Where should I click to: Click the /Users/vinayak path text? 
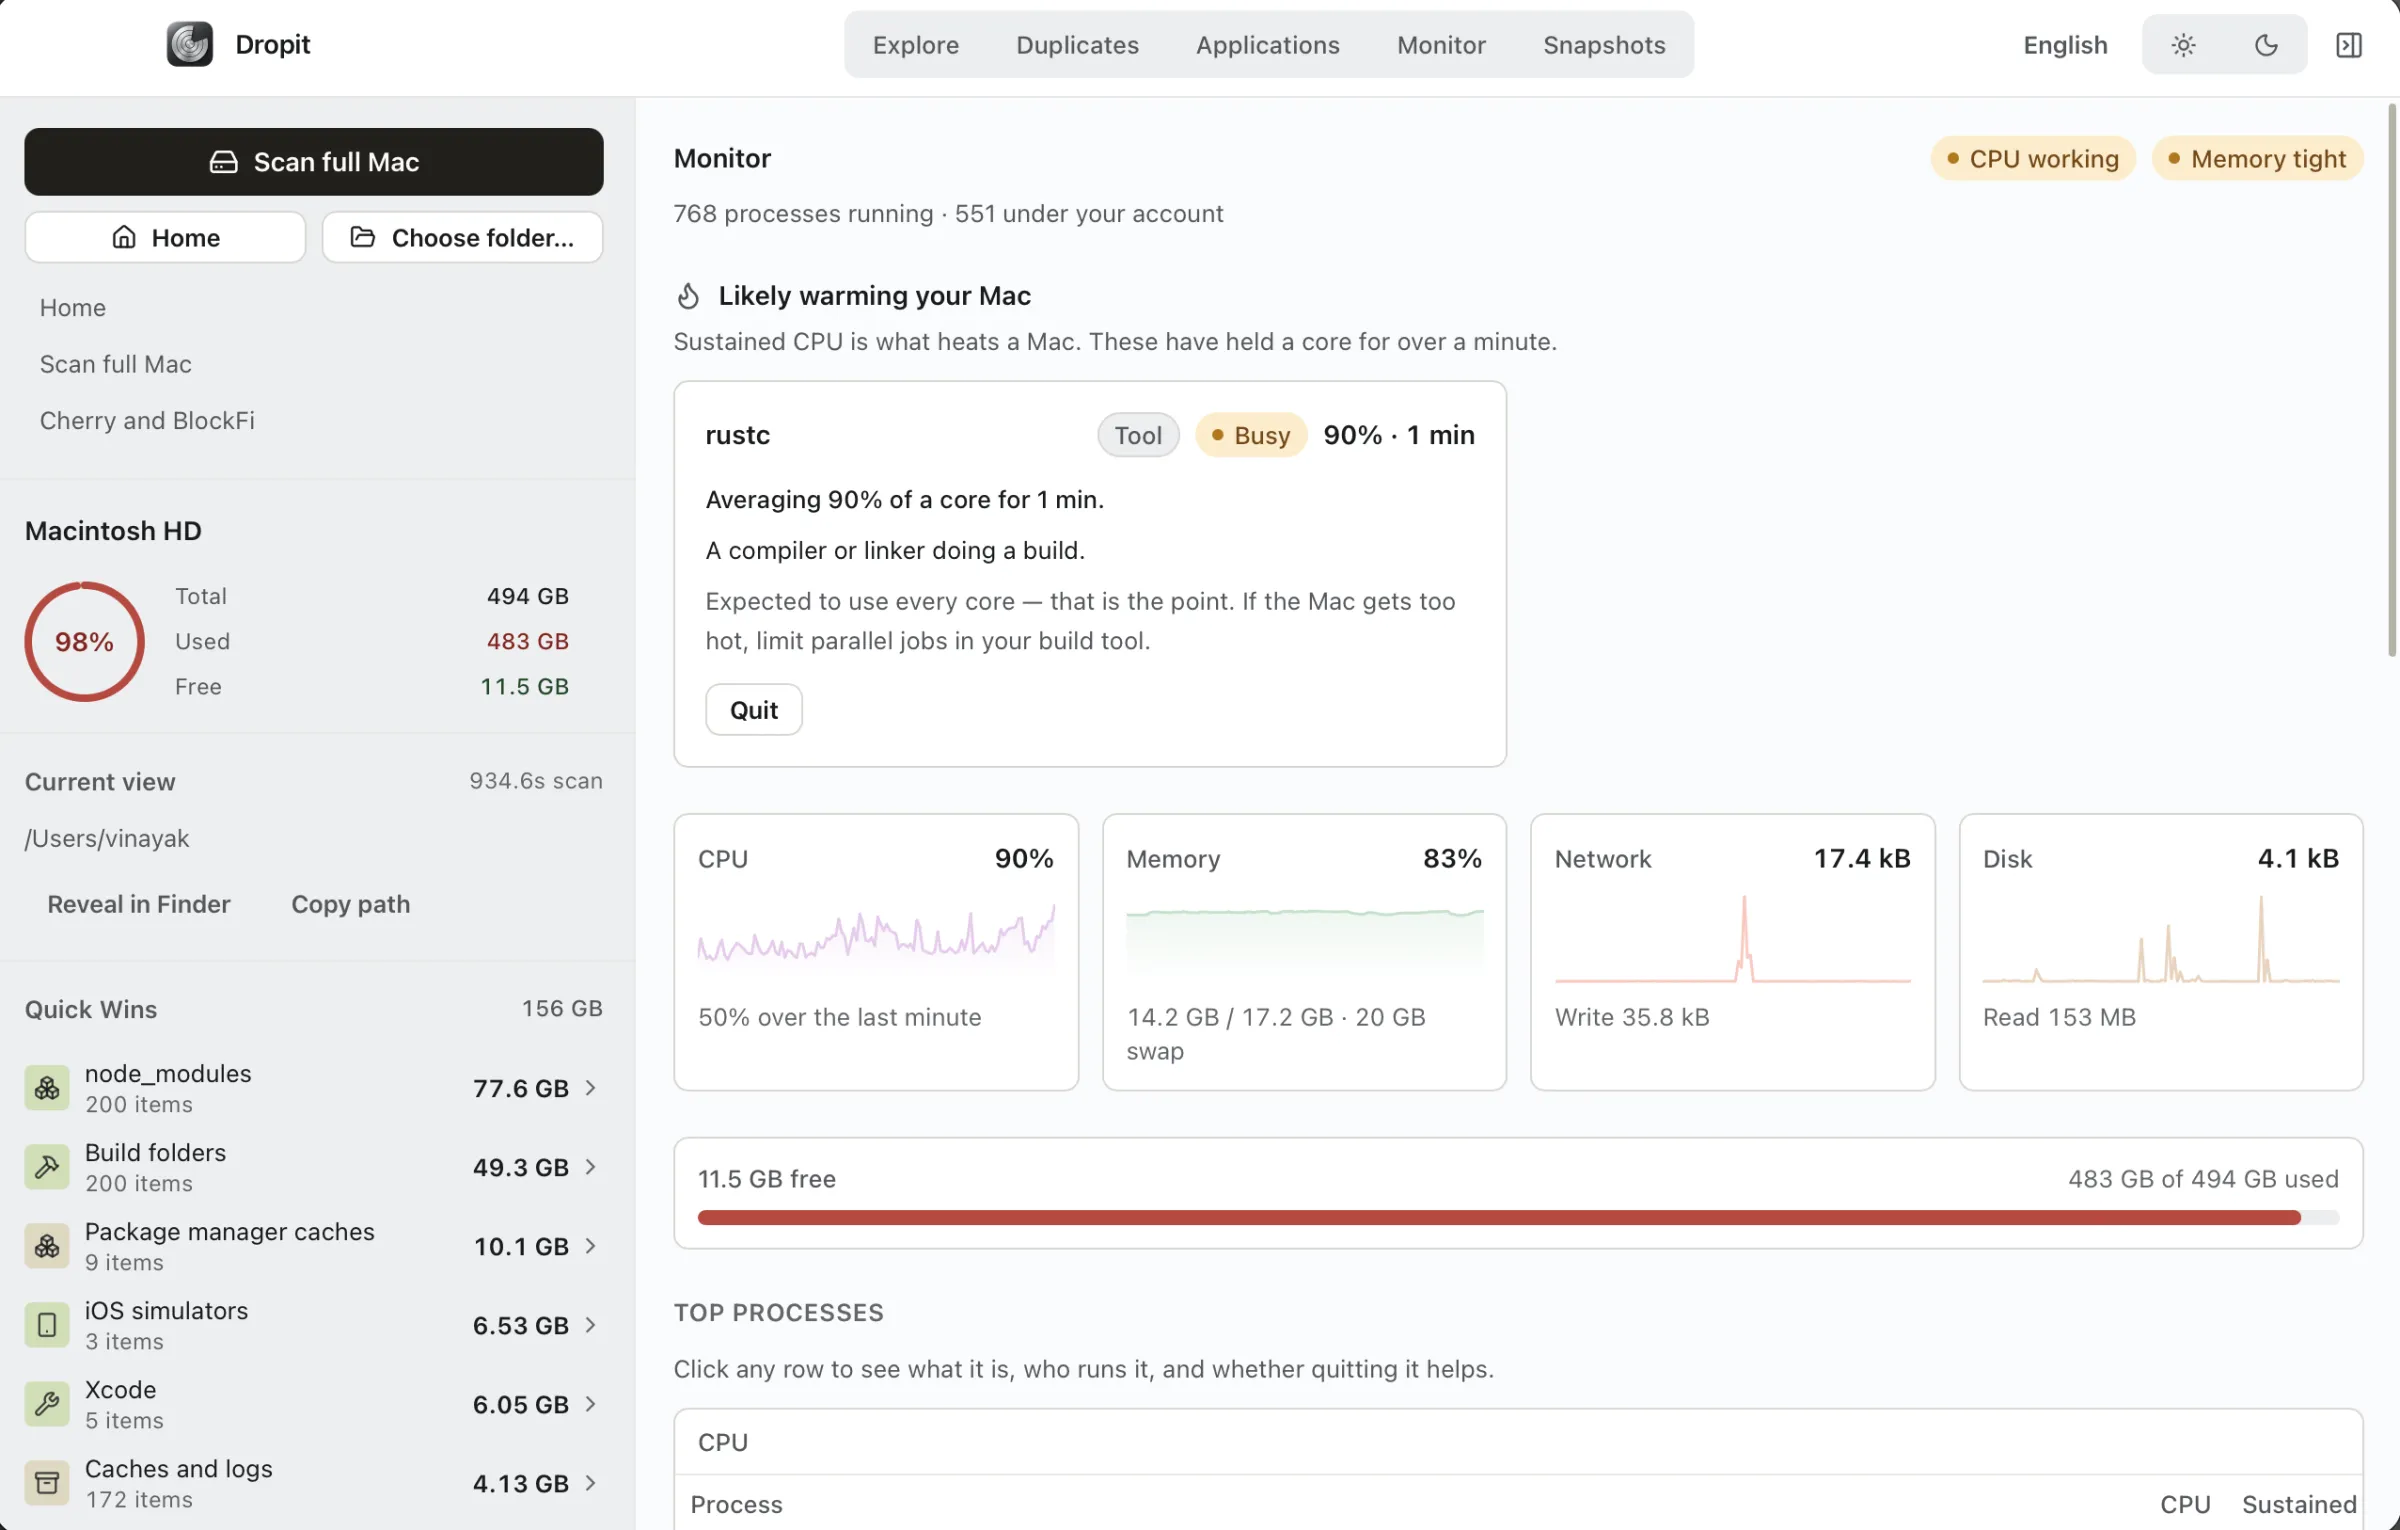107,838
